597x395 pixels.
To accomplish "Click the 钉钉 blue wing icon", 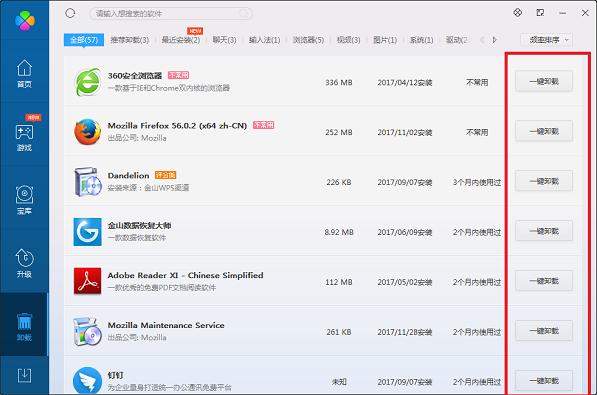I will click(x=88, y=380).
